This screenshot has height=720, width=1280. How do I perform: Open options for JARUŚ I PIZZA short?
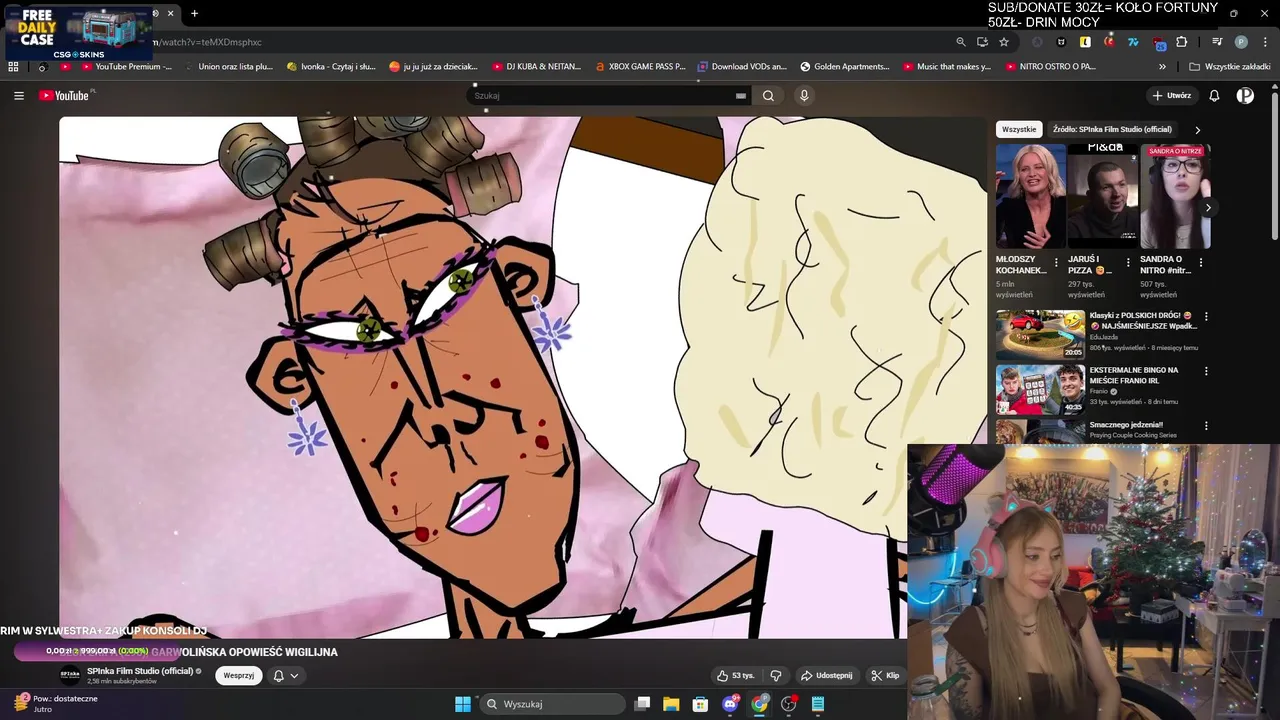tap(1128, 263)
